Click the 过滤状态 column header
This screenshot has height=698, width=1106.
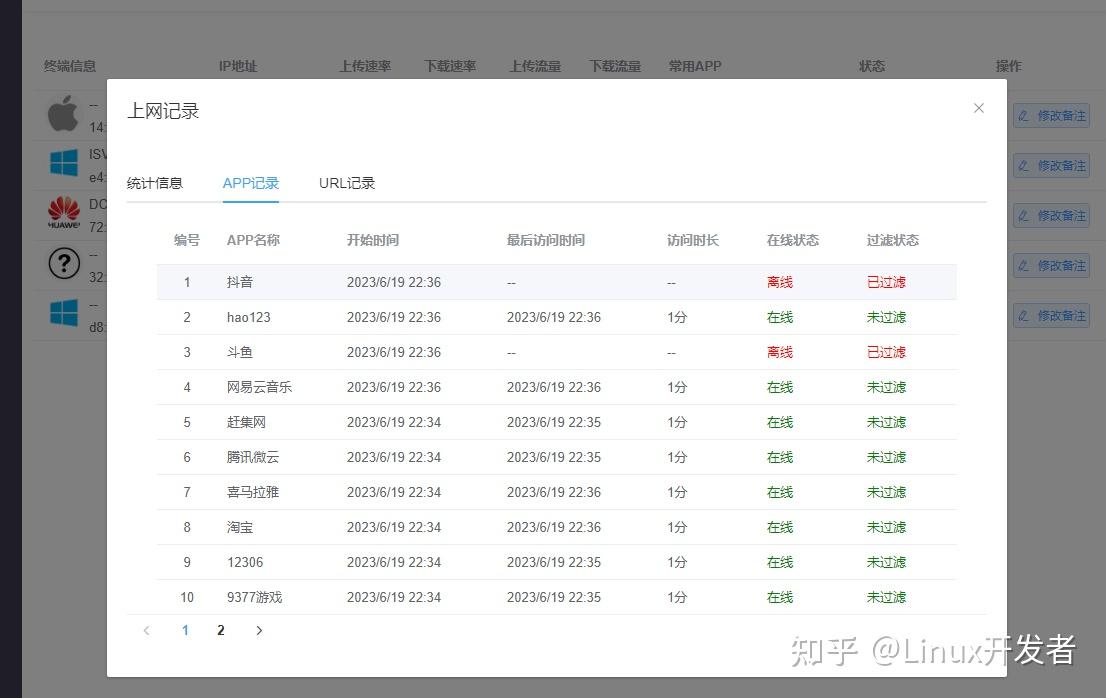coord(892,240)
